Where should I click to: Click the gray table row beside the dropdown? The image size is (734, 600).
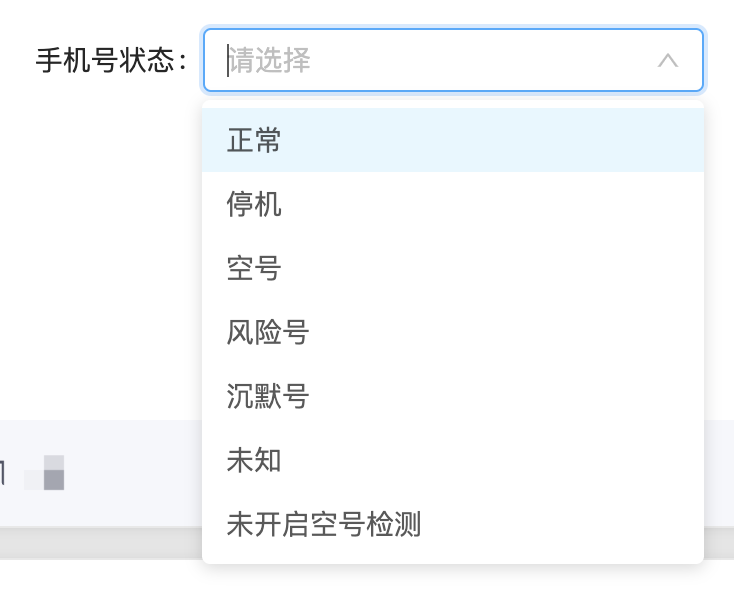[101, 473]
